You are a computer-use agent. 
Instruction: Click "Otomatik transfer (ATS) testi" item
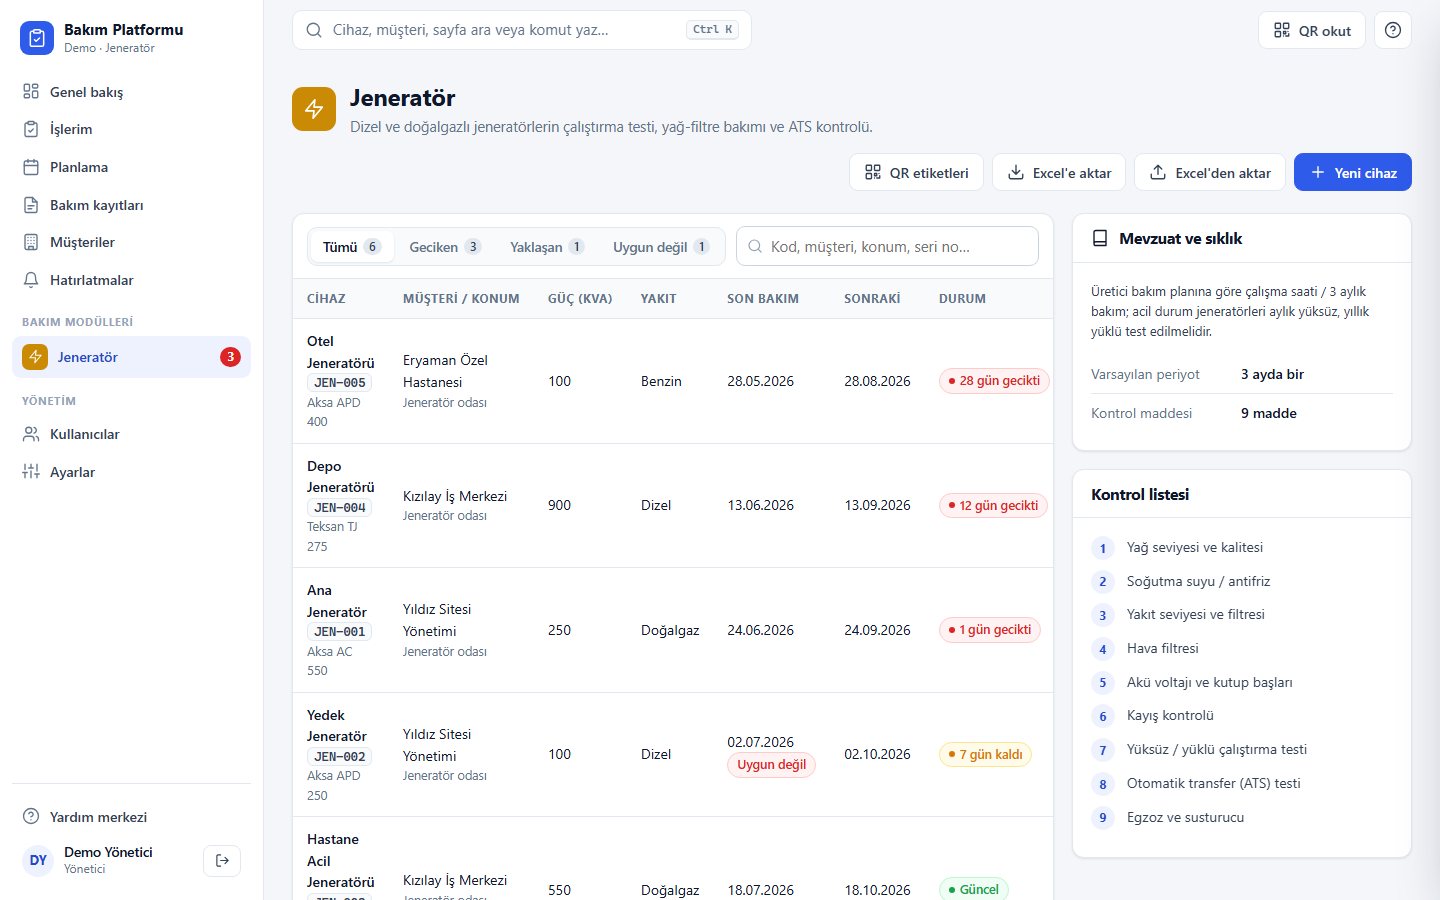tap(1214, 784)
